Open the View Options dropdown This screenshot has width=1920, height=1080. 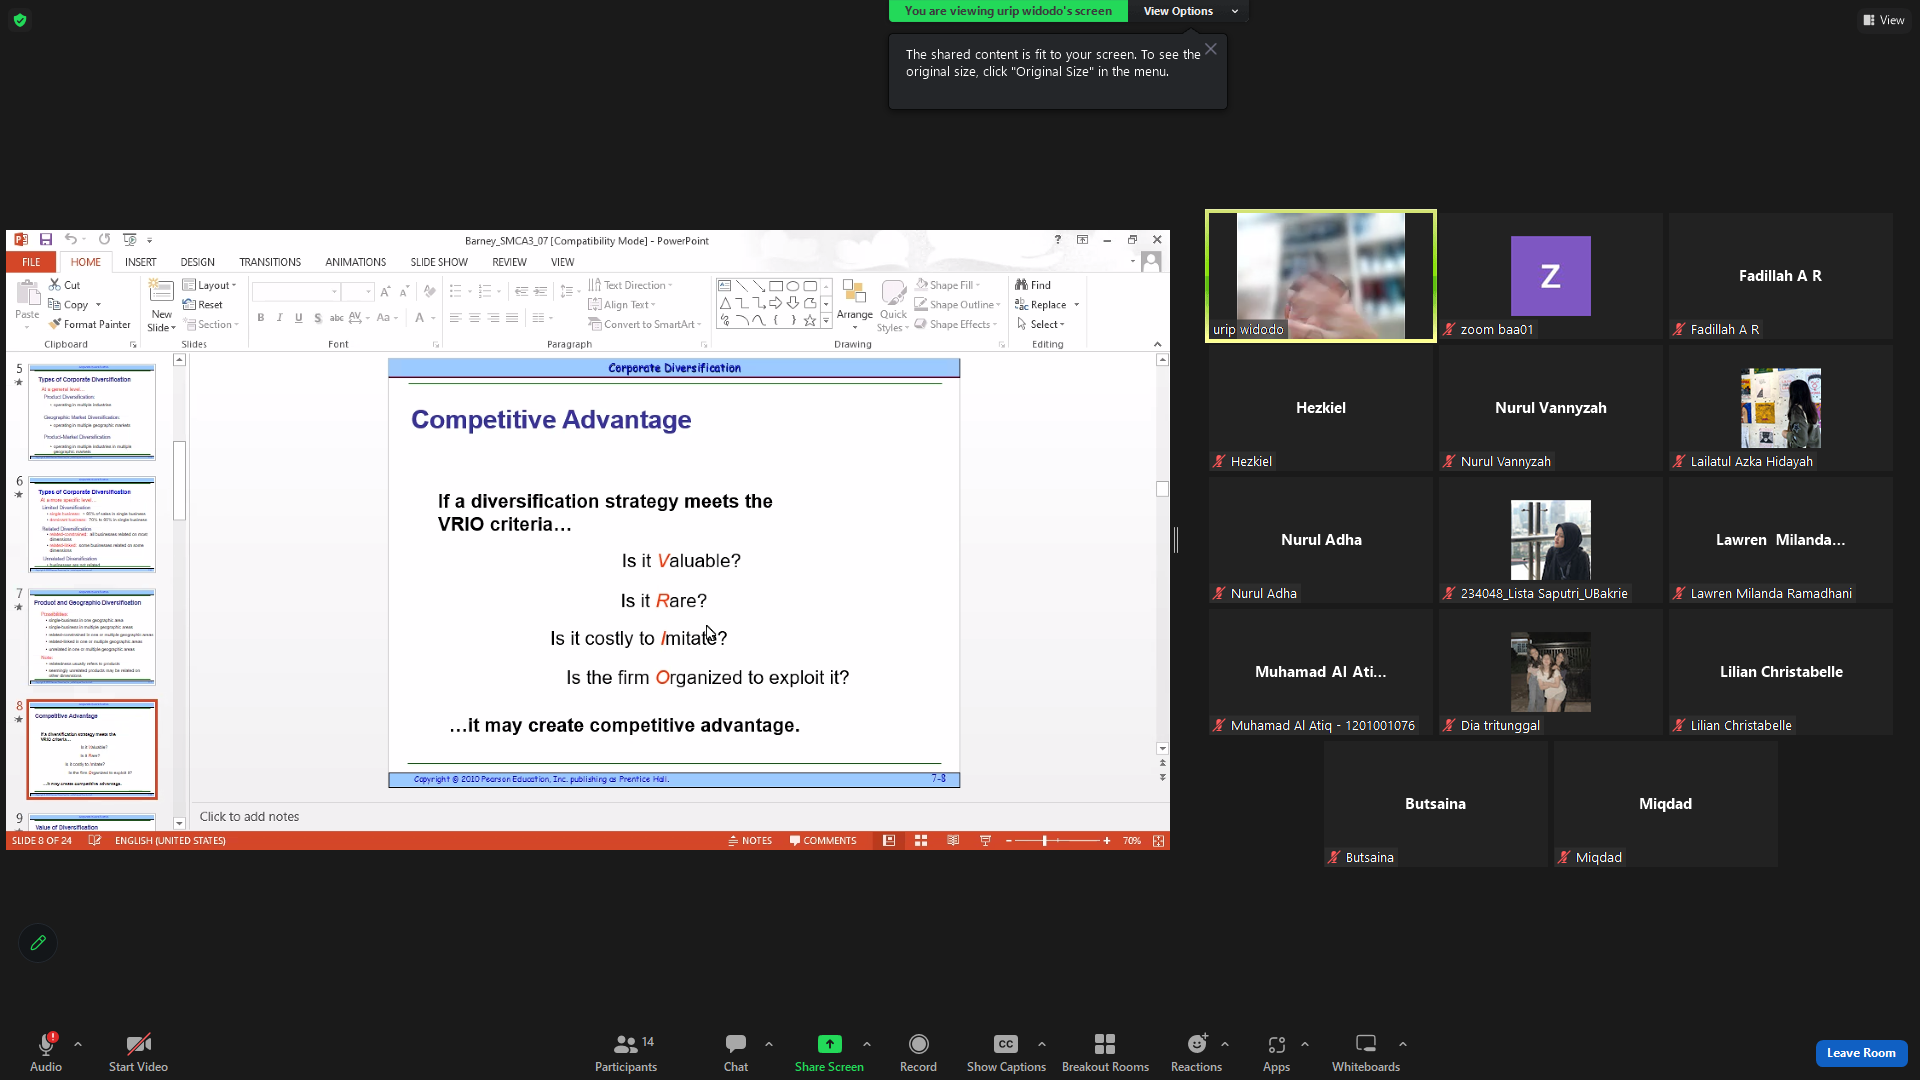tap(1190, 11)
